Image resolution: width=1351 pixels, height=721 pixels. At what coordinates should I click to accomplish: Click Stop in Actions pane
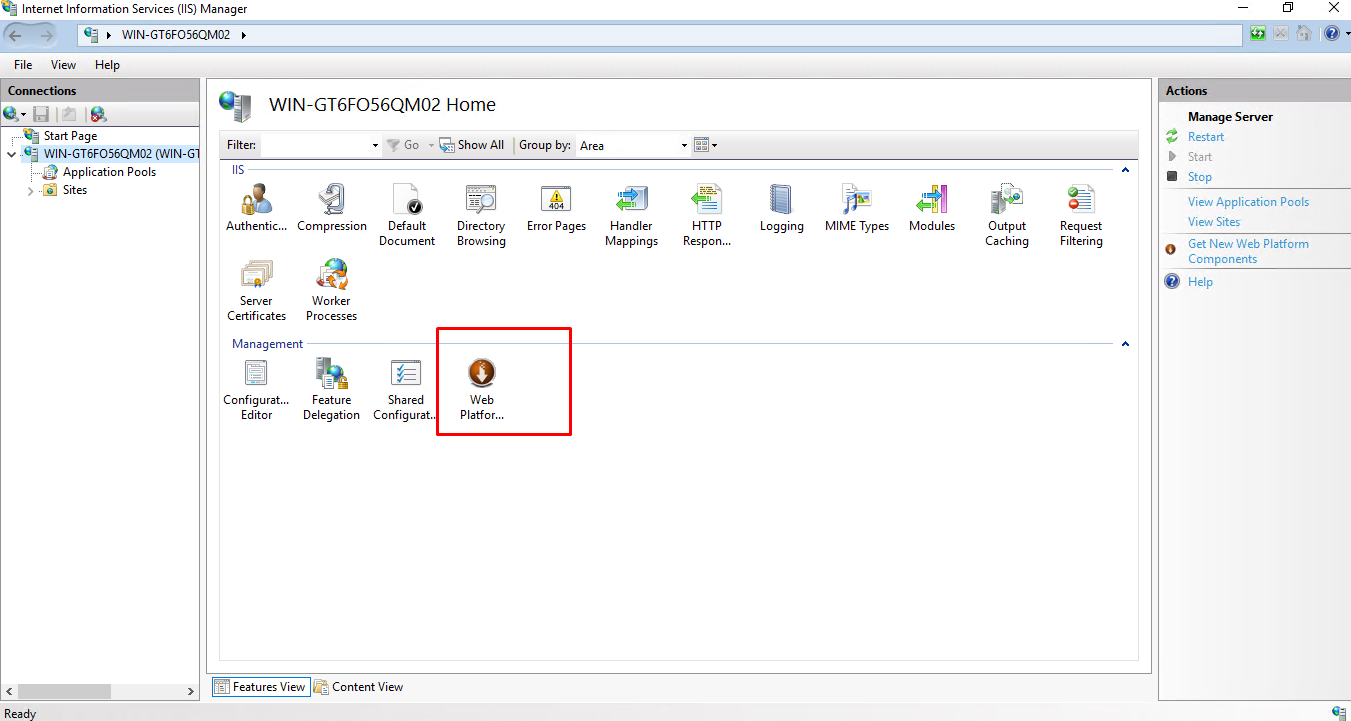1200,177
